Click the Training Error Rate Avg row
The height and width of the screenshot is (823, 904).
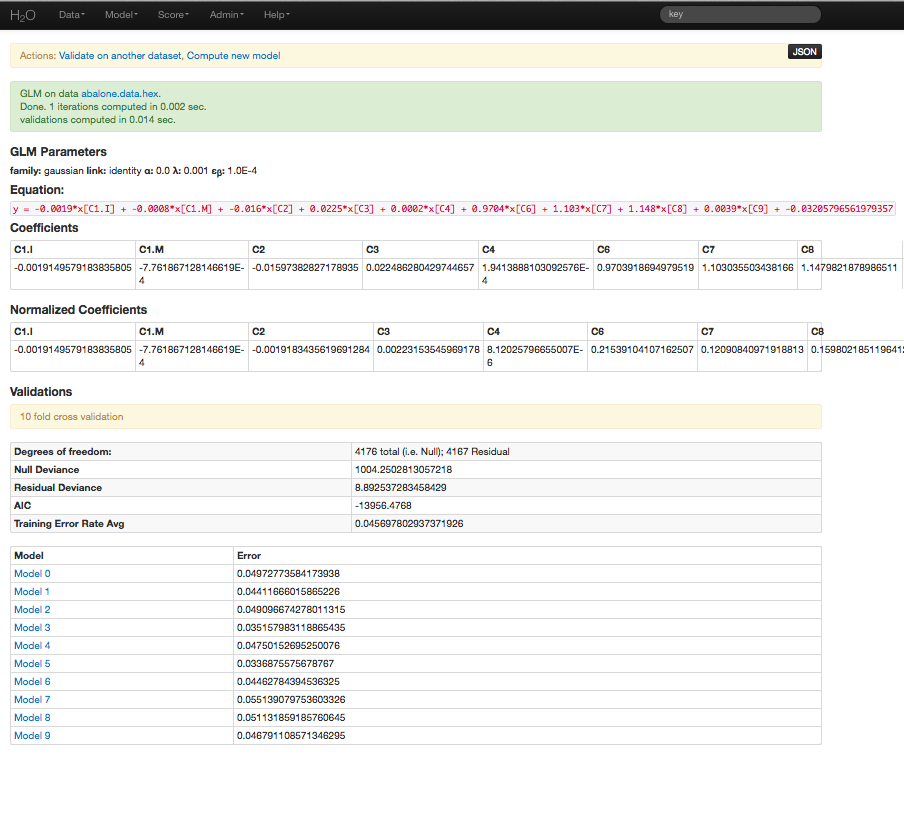tap(76, 523)
